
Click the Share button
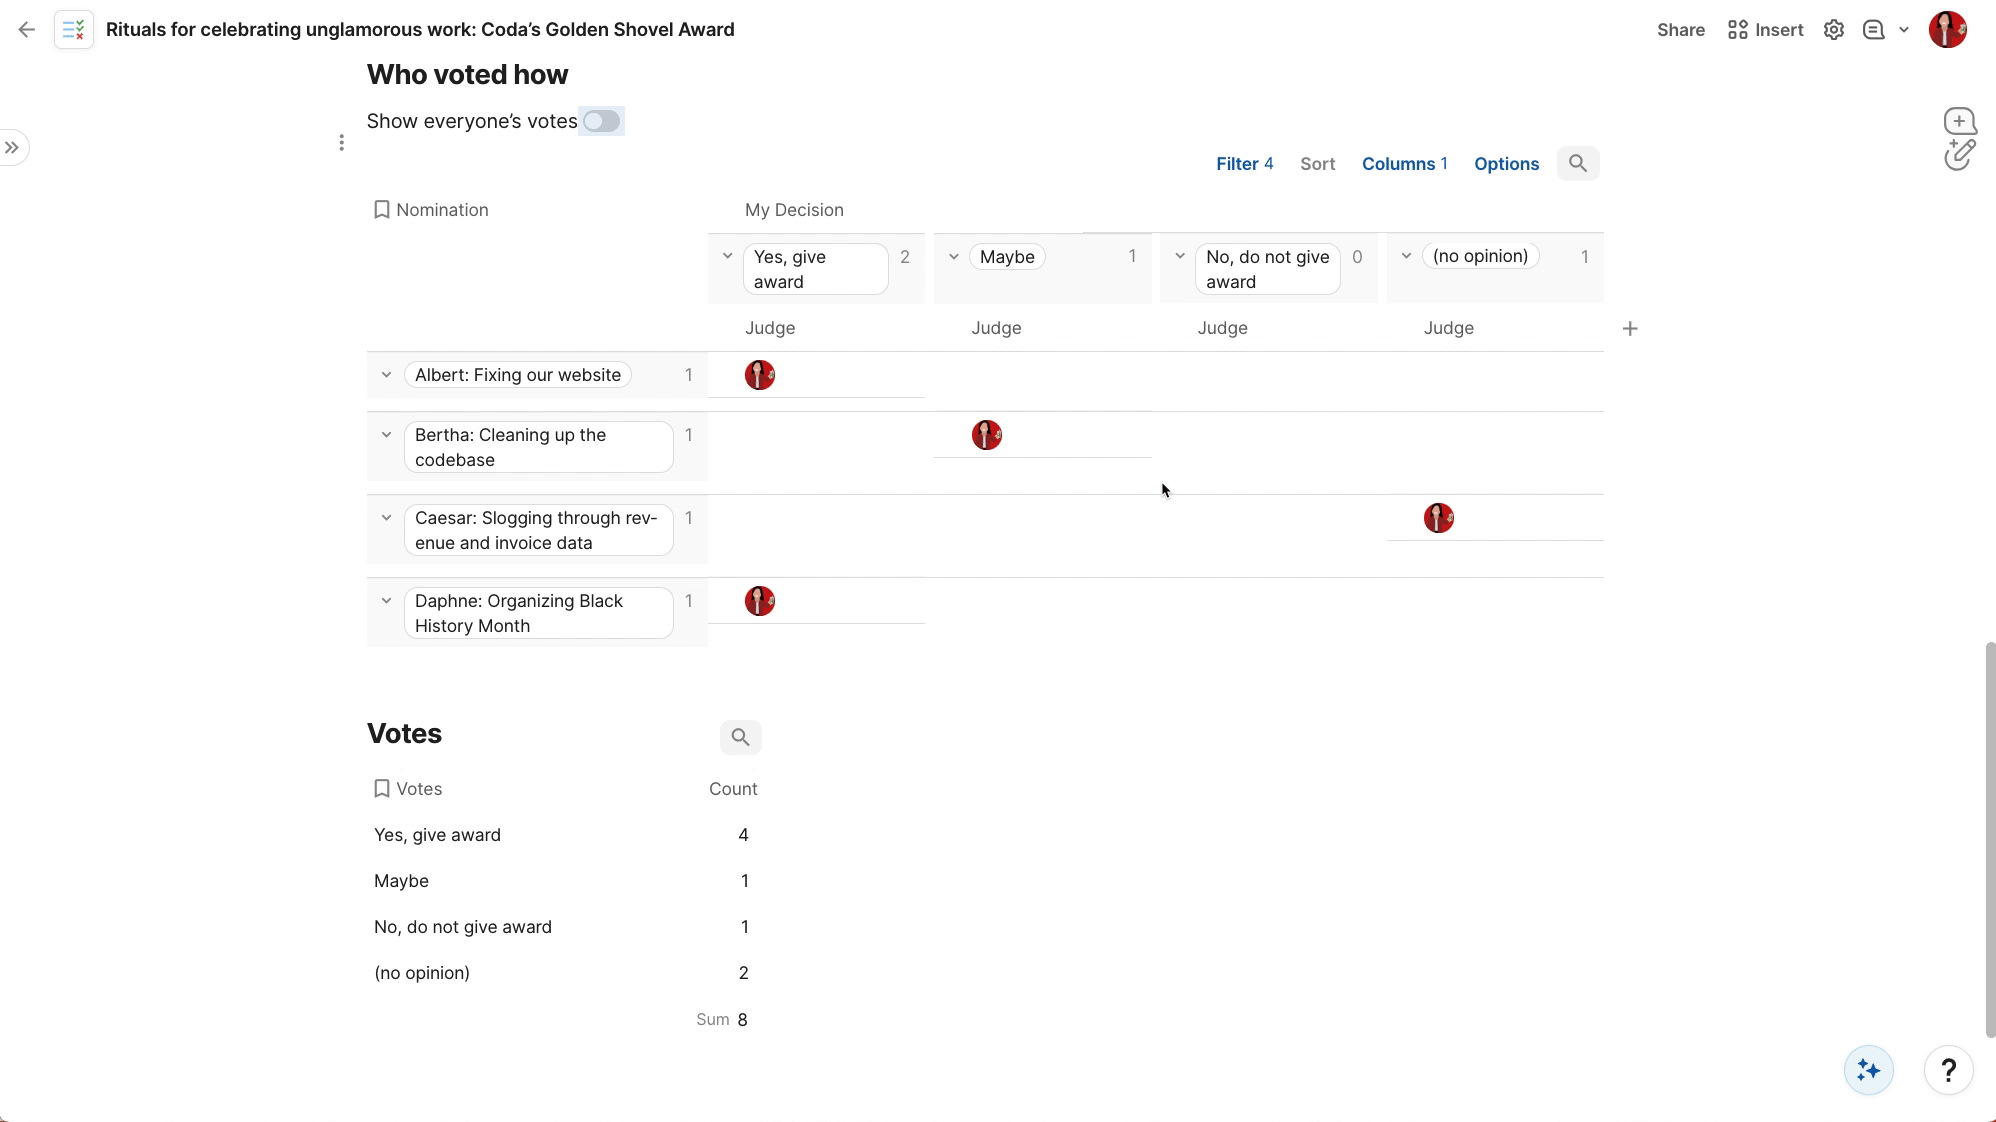pyautogui.click(x=1680, y=30)
